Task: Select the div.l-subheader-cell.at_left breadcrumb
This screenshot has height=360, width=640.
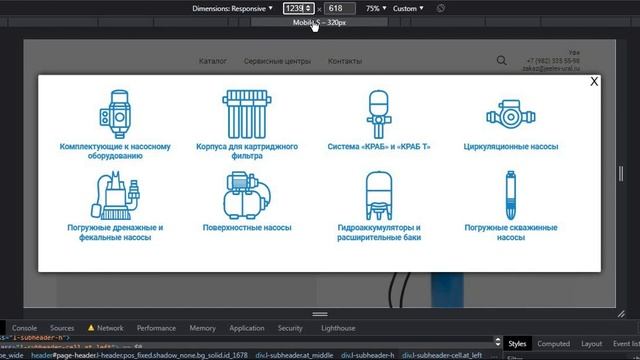Action: pos(442,356)
